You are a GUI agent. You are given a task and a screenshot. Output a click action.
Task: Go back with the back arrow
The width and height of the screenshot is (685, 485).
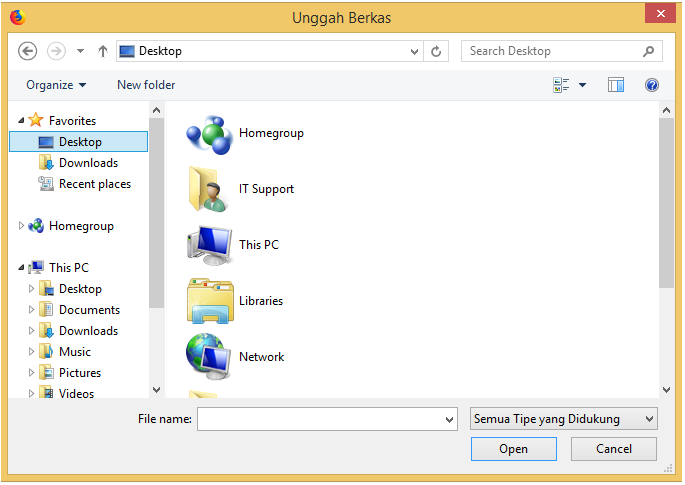coord(27,51)
